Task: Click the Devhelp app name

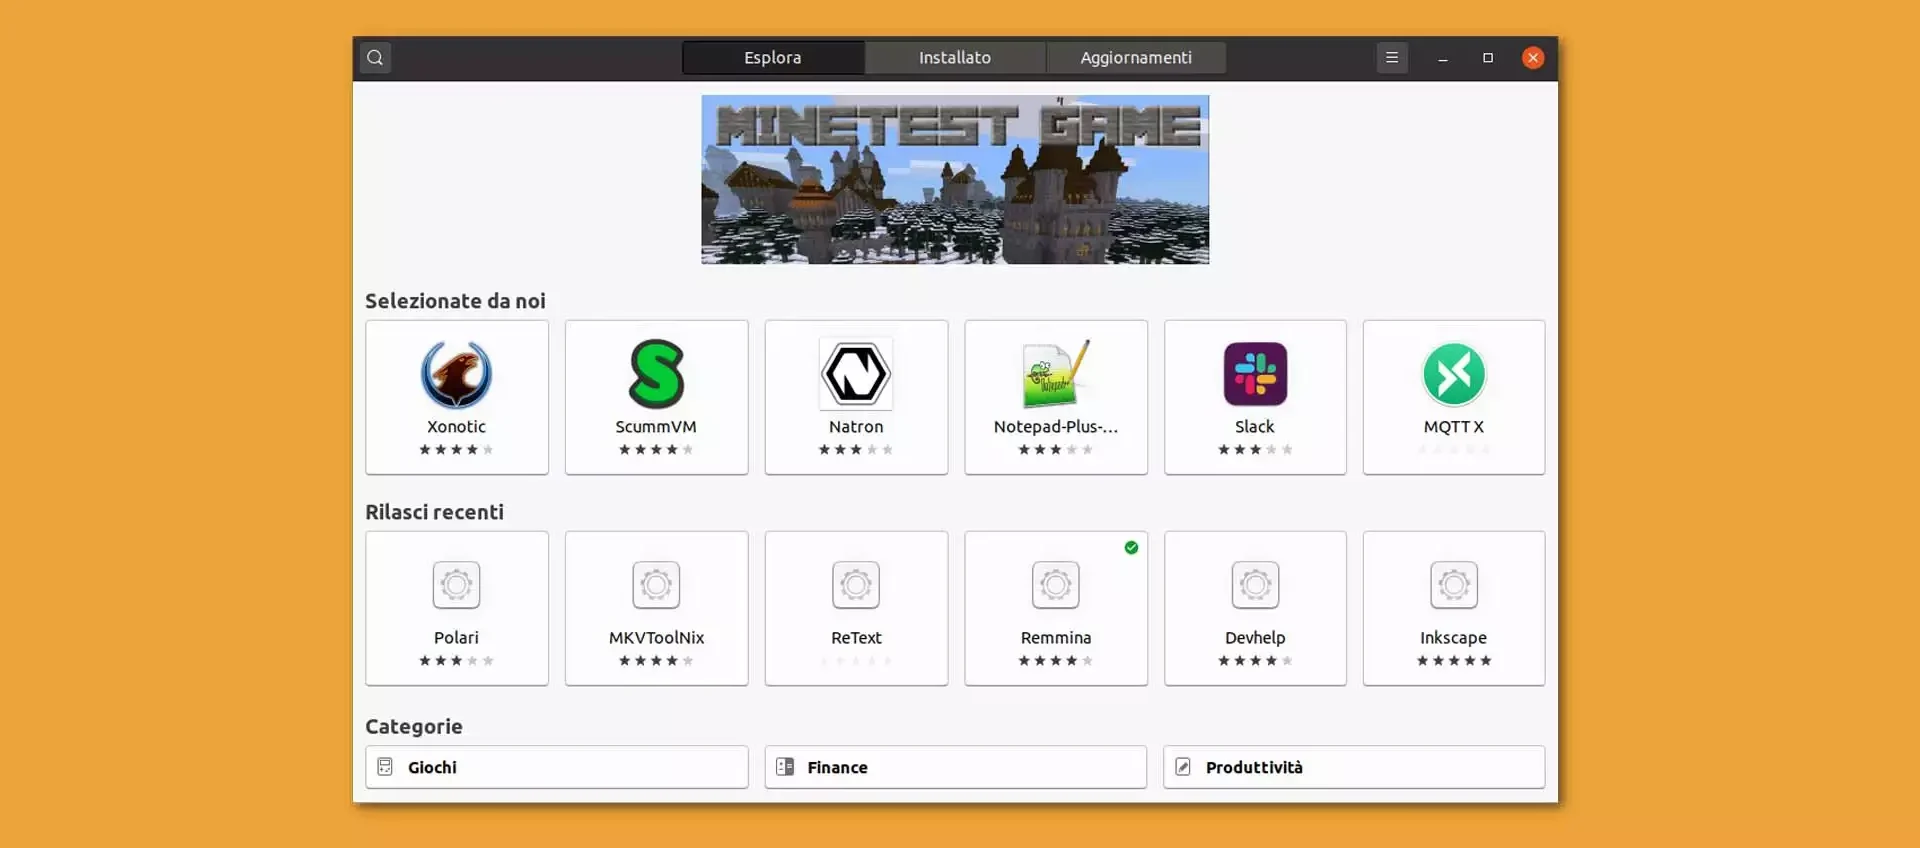Action: (1255, 638)
